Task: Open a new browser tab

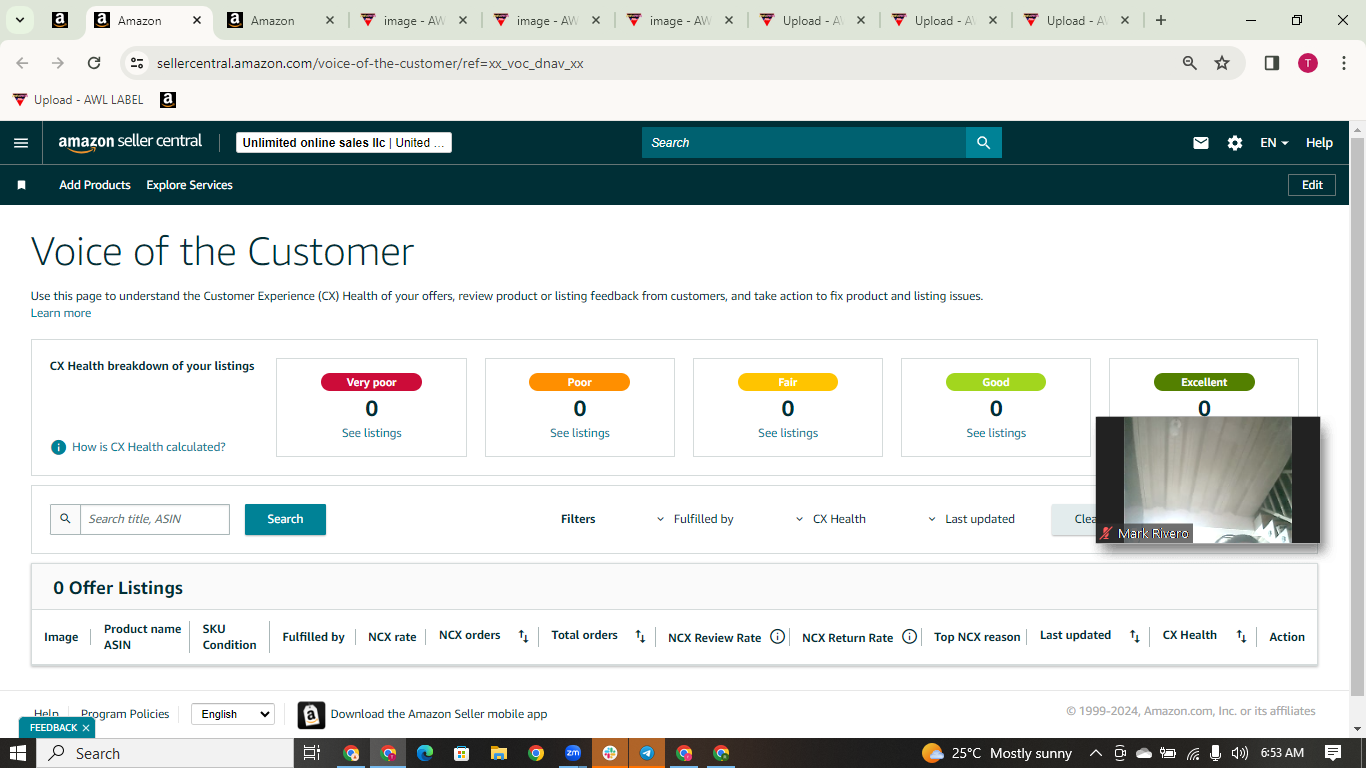Action: [x=1161, y=20]
